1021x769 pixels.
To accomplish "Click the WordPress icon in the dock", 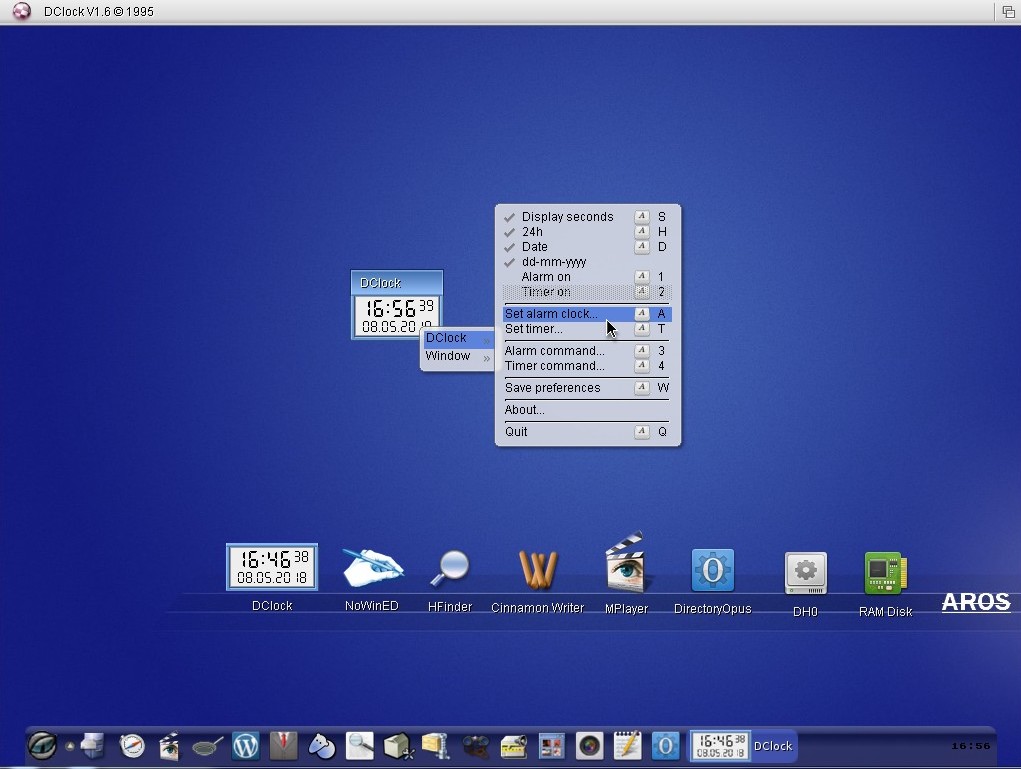I will (245, 745).
